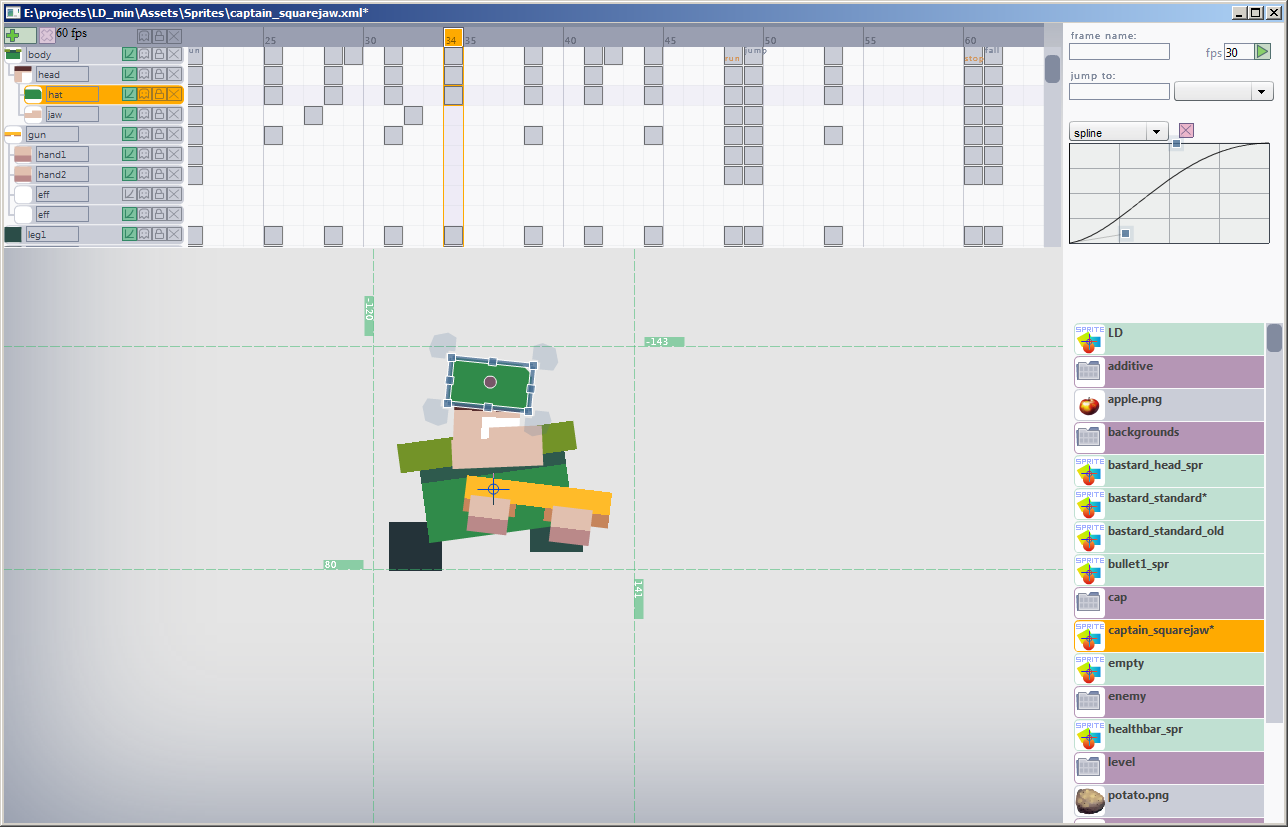This screenshot has width=1288, height=827.
Task: Open the bastard_head_spr sprite file icon
Action: pyautogui.click(x=1090, y=471)
